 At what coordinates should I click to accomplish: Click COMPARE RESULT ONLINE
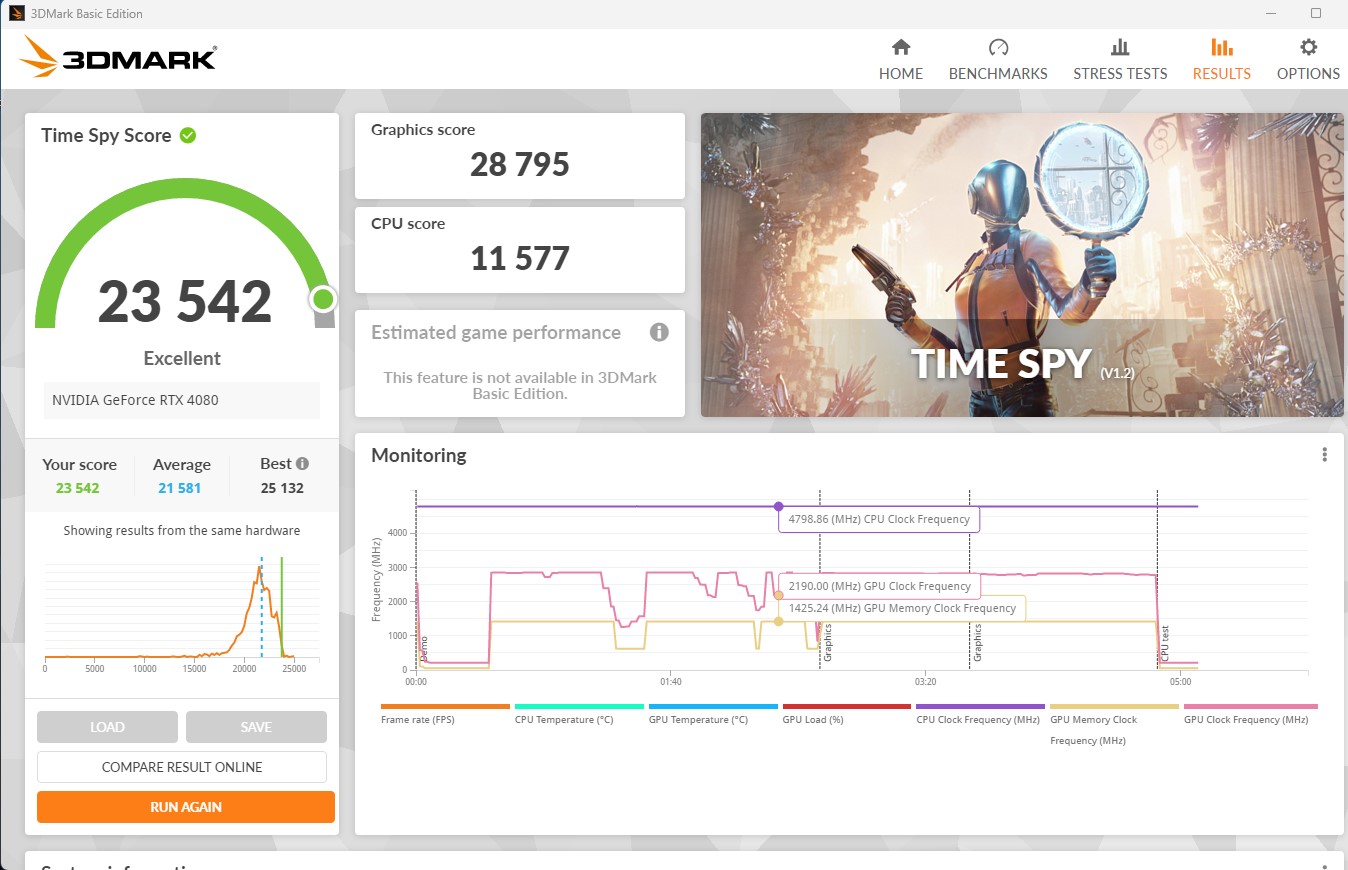tap(182, 767)
